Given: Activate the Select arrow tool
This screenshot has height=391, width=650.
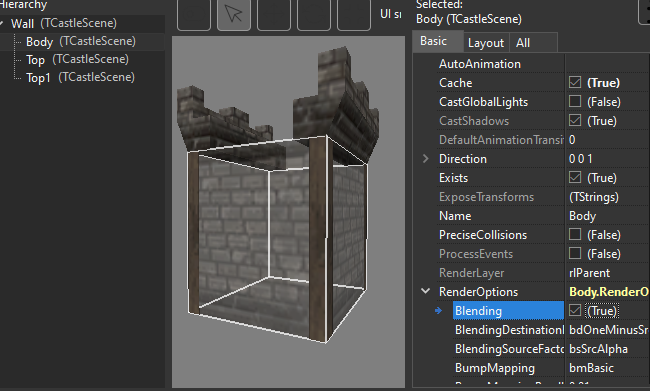Looking at the screenshot, I should point(234,14).
